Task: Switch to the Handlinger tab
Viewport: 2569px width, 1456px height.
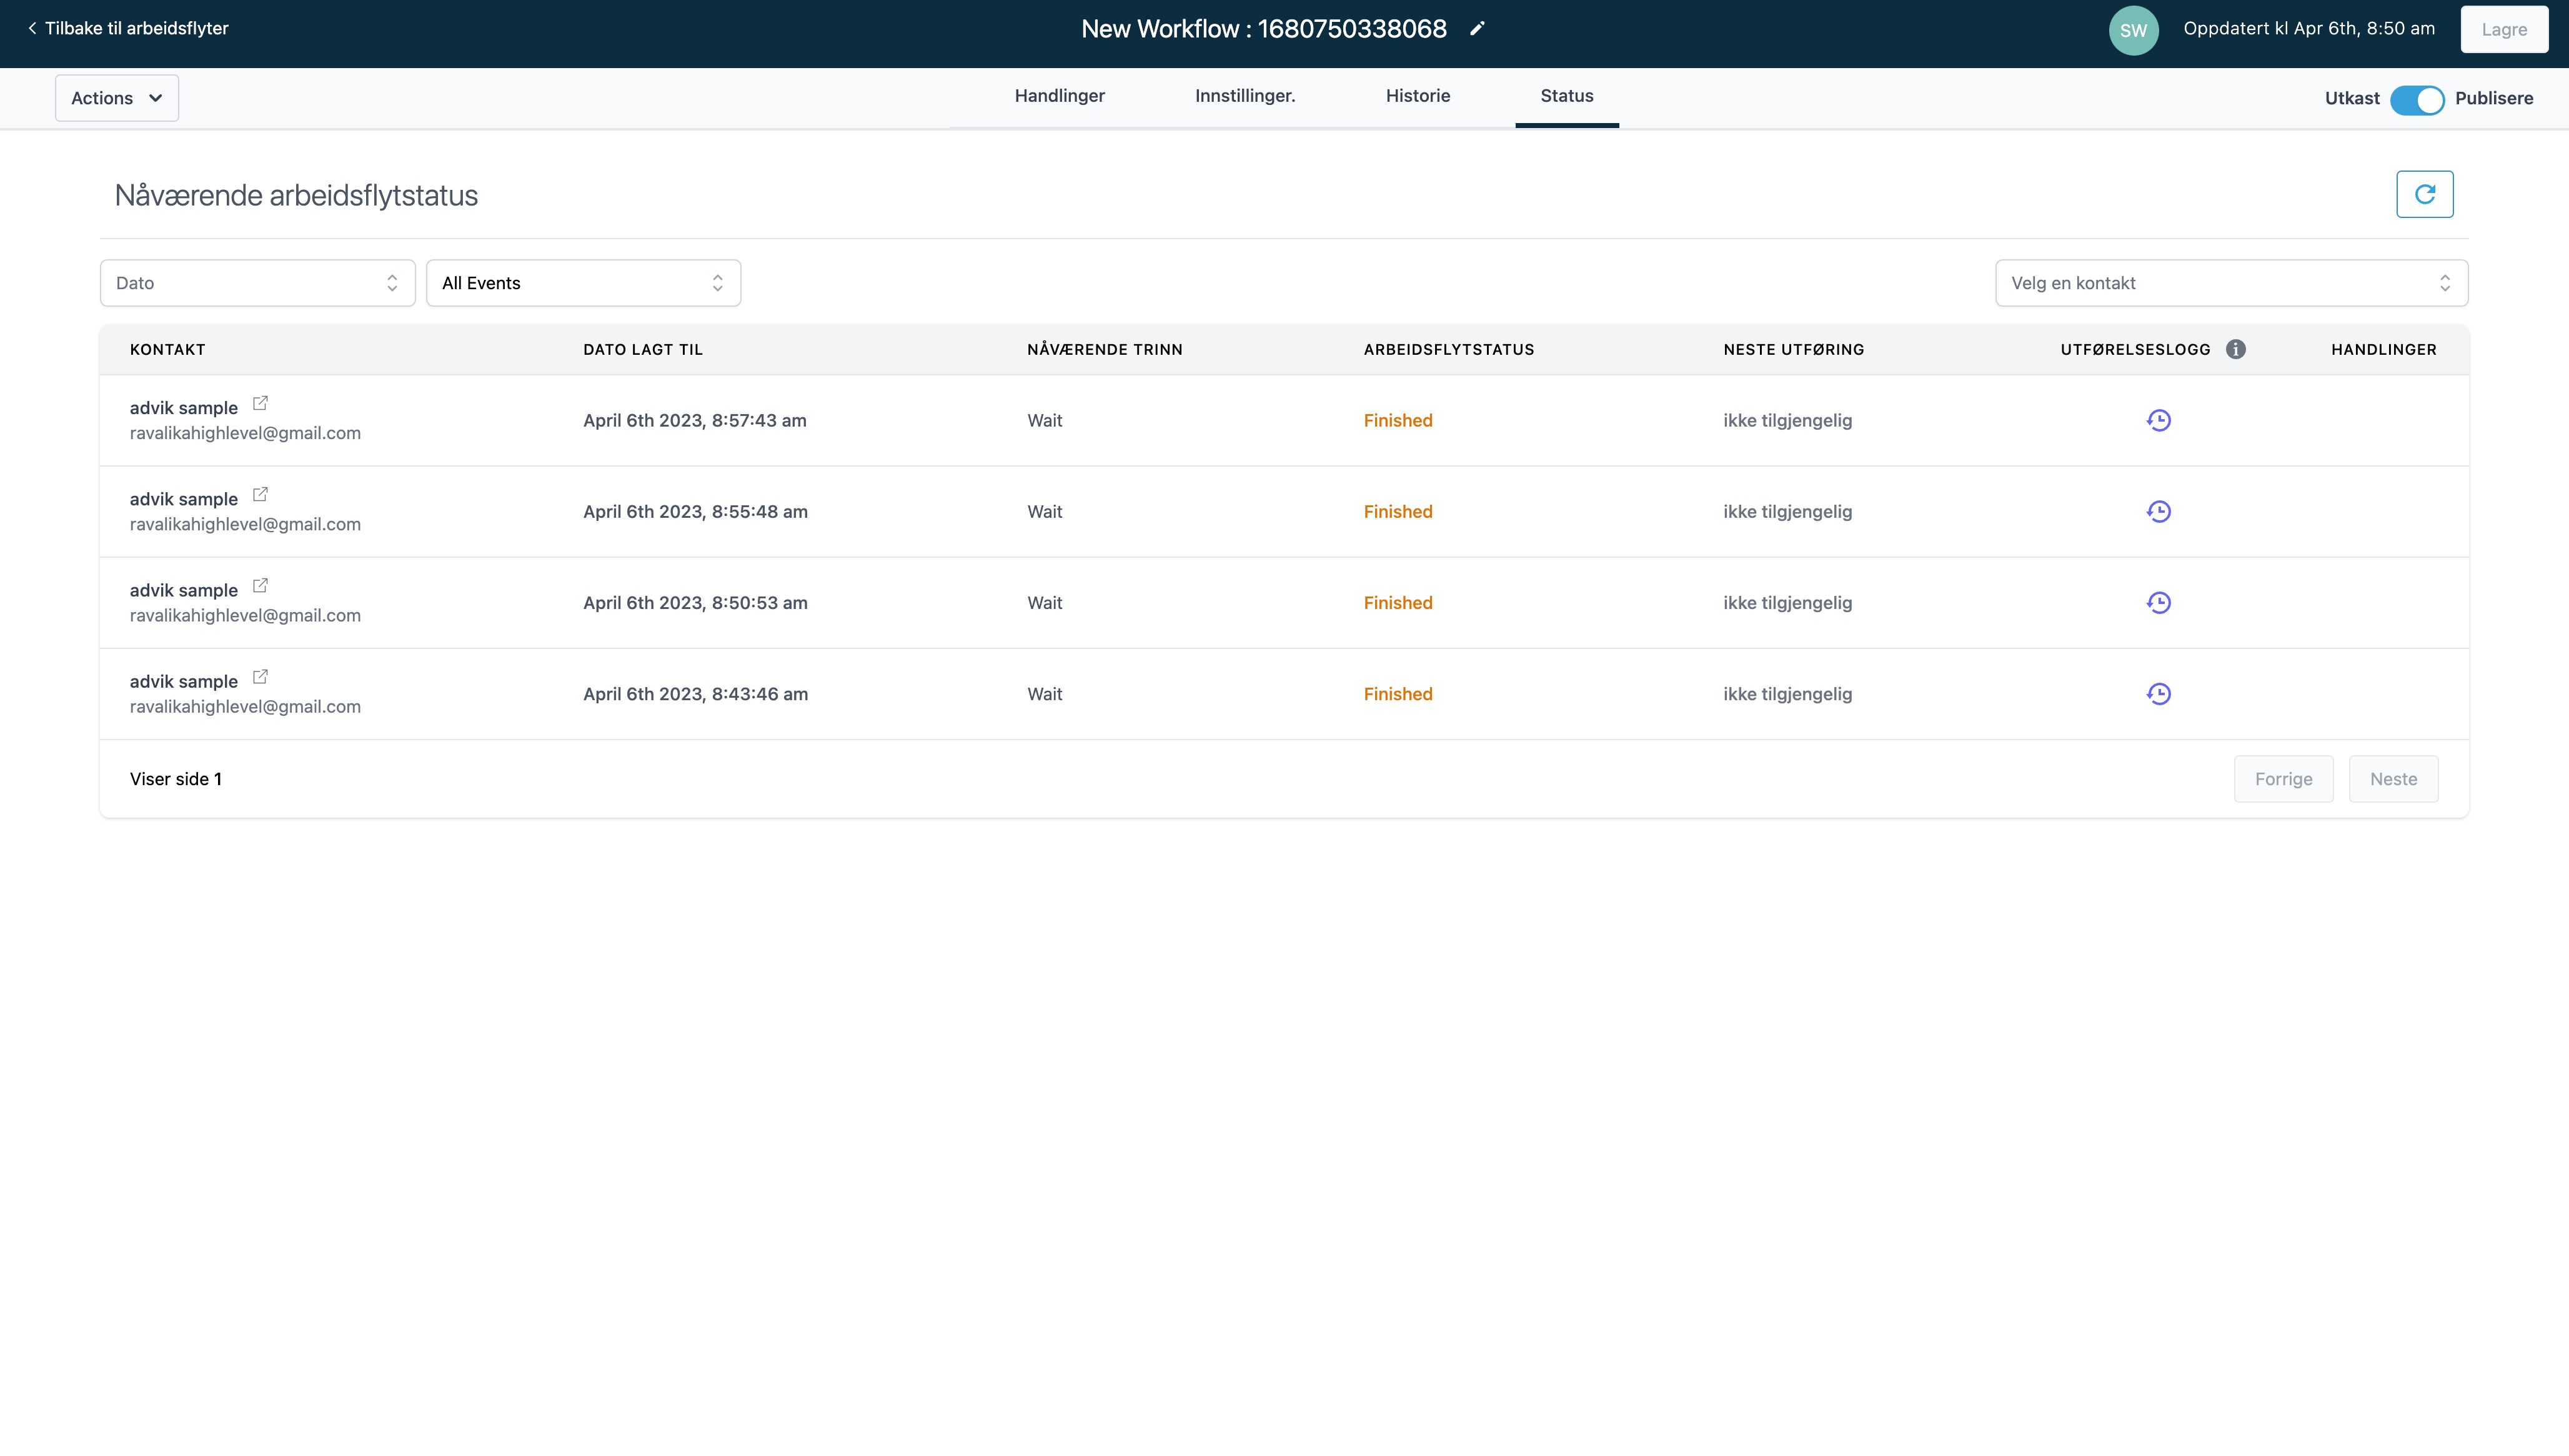Action: (x=1059, y=96)
